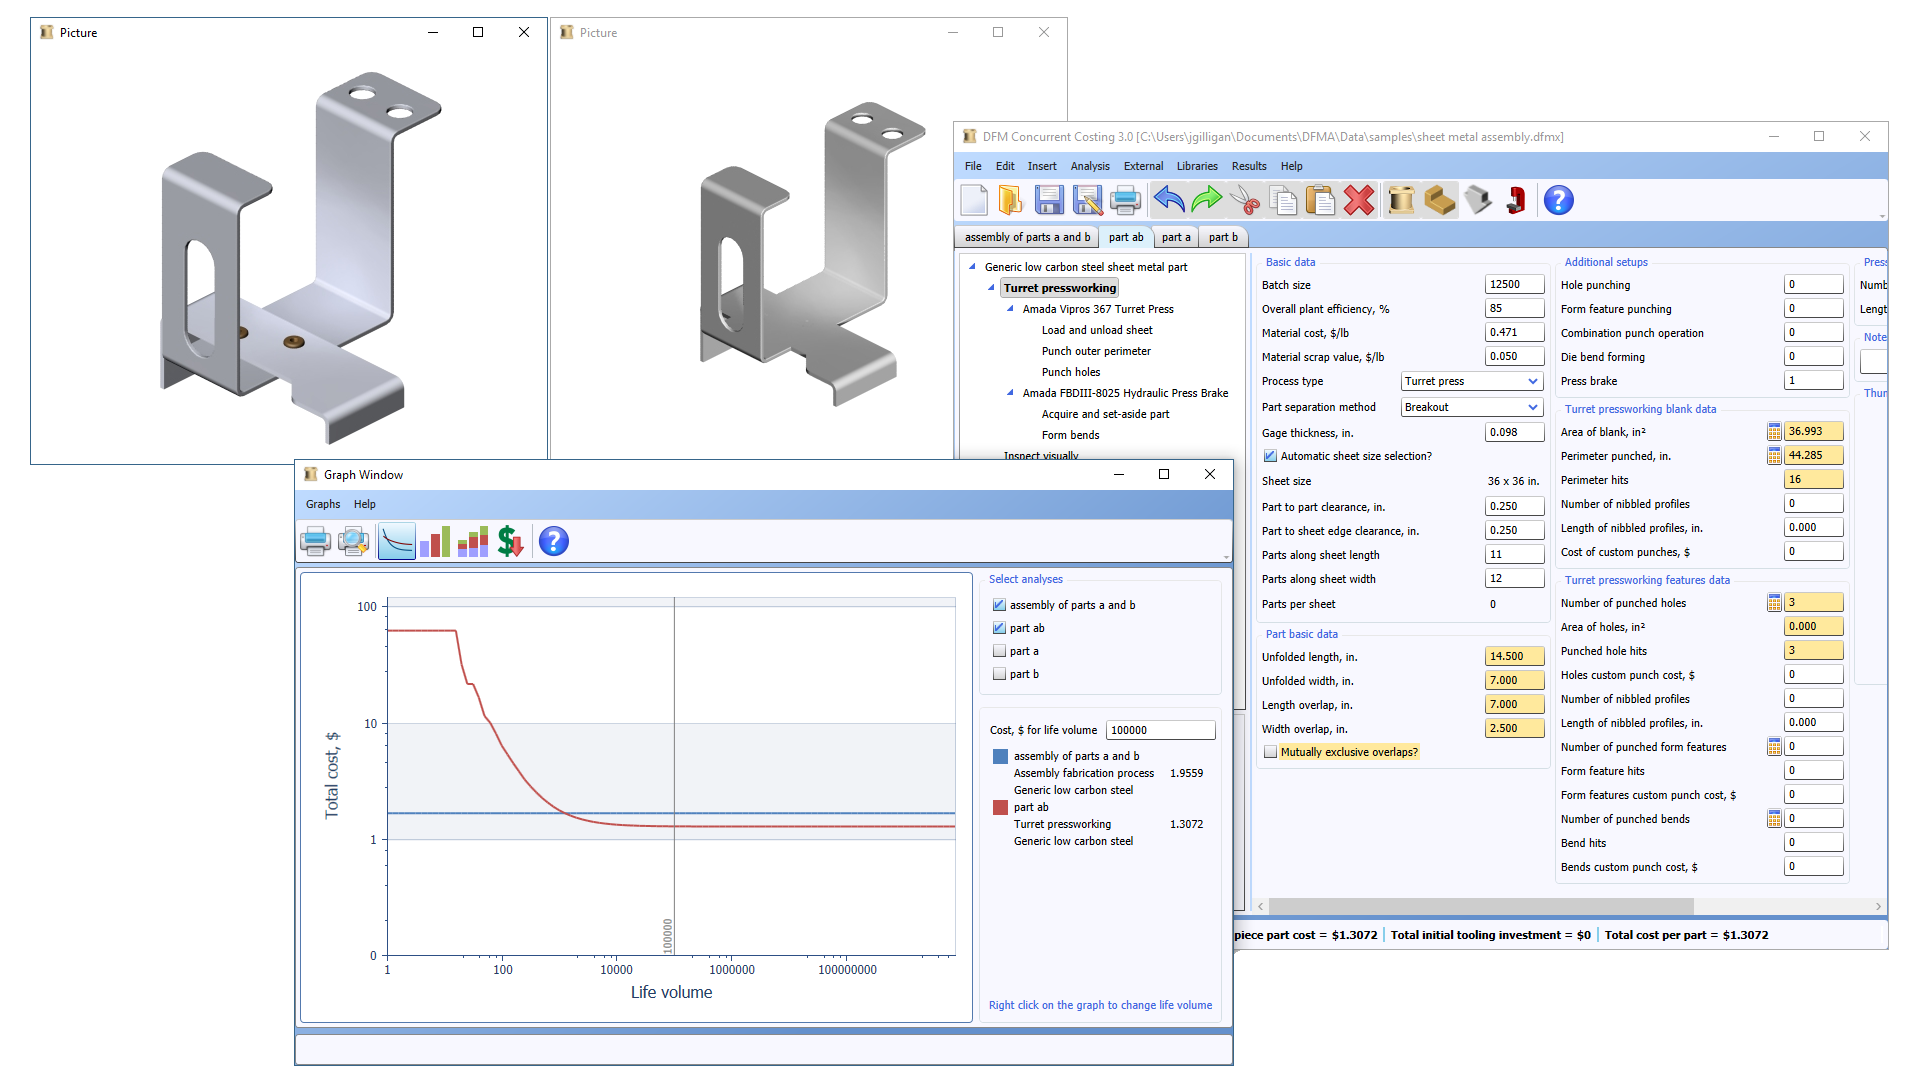Viewport: 1920px width, 1080px height.
Task: Click the tan stepped block part icon
Action: click(x=1440, y=201)
